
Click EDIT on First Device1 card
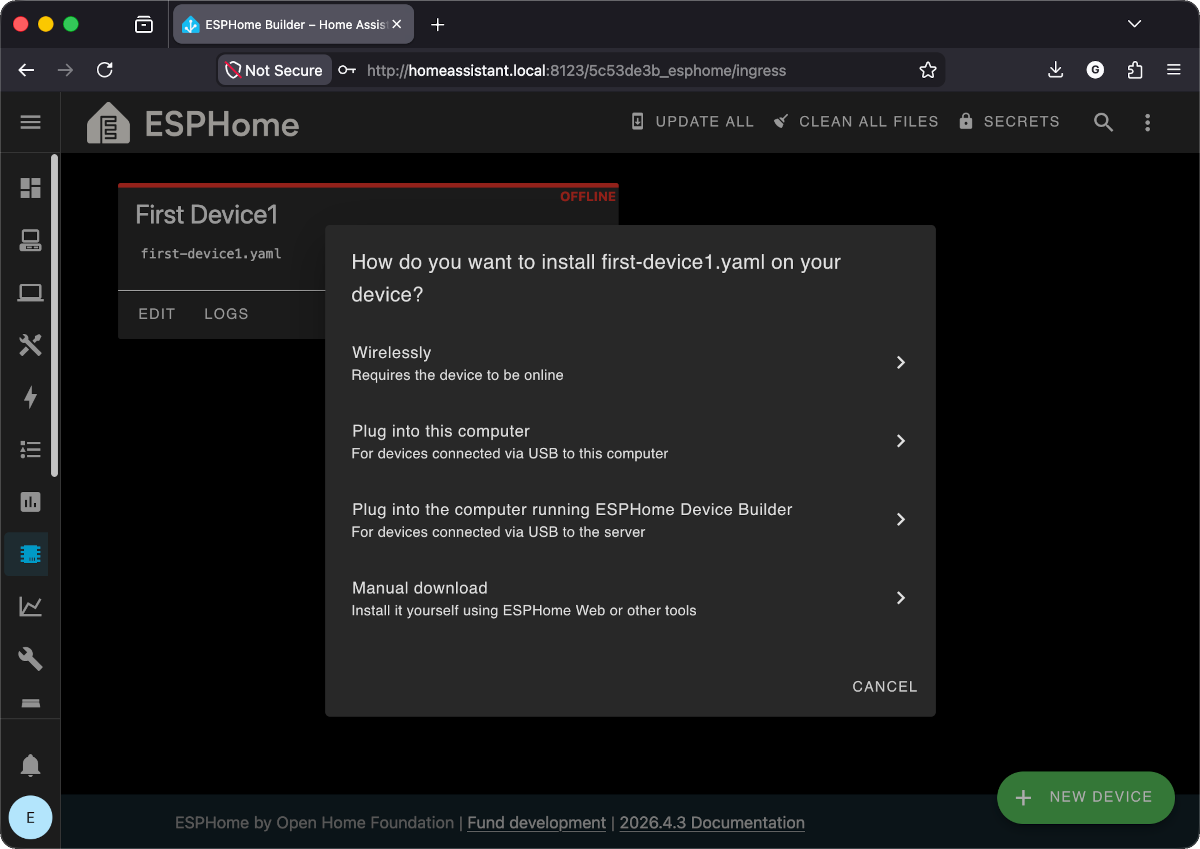coord(157,314)
